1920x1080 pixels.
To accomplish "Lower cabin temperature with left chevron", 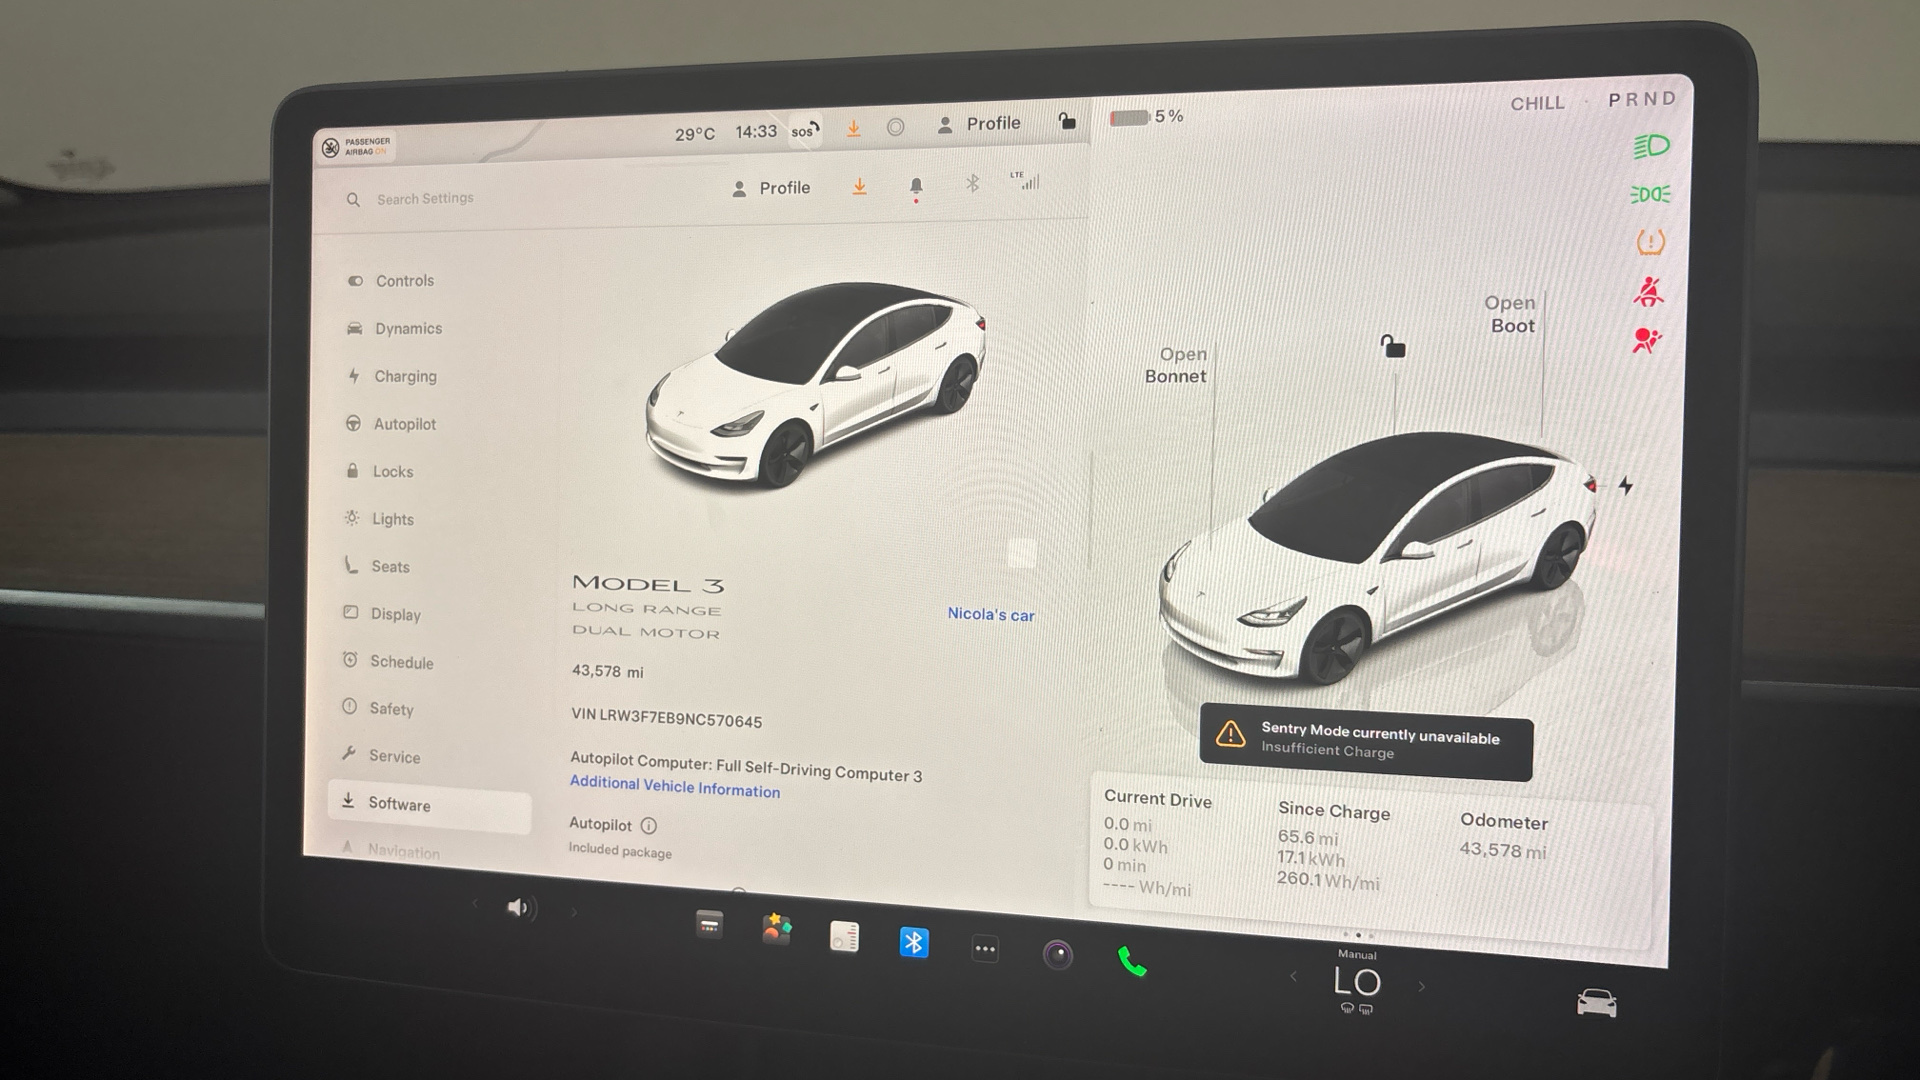I will 1293,976.
